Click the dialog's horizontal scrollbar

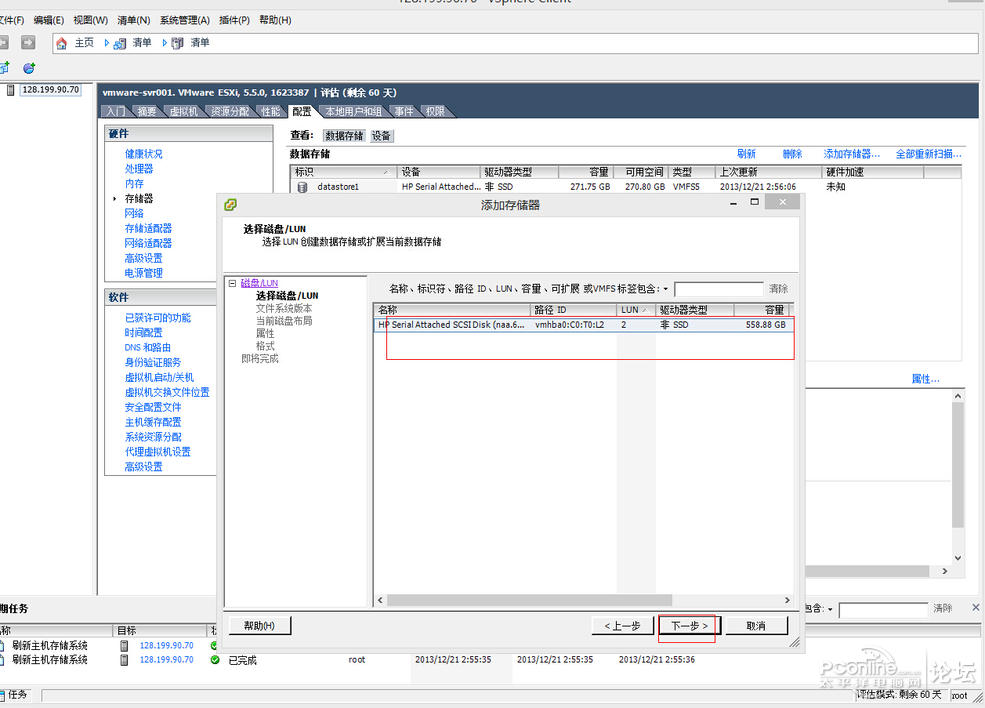point(530,600)
